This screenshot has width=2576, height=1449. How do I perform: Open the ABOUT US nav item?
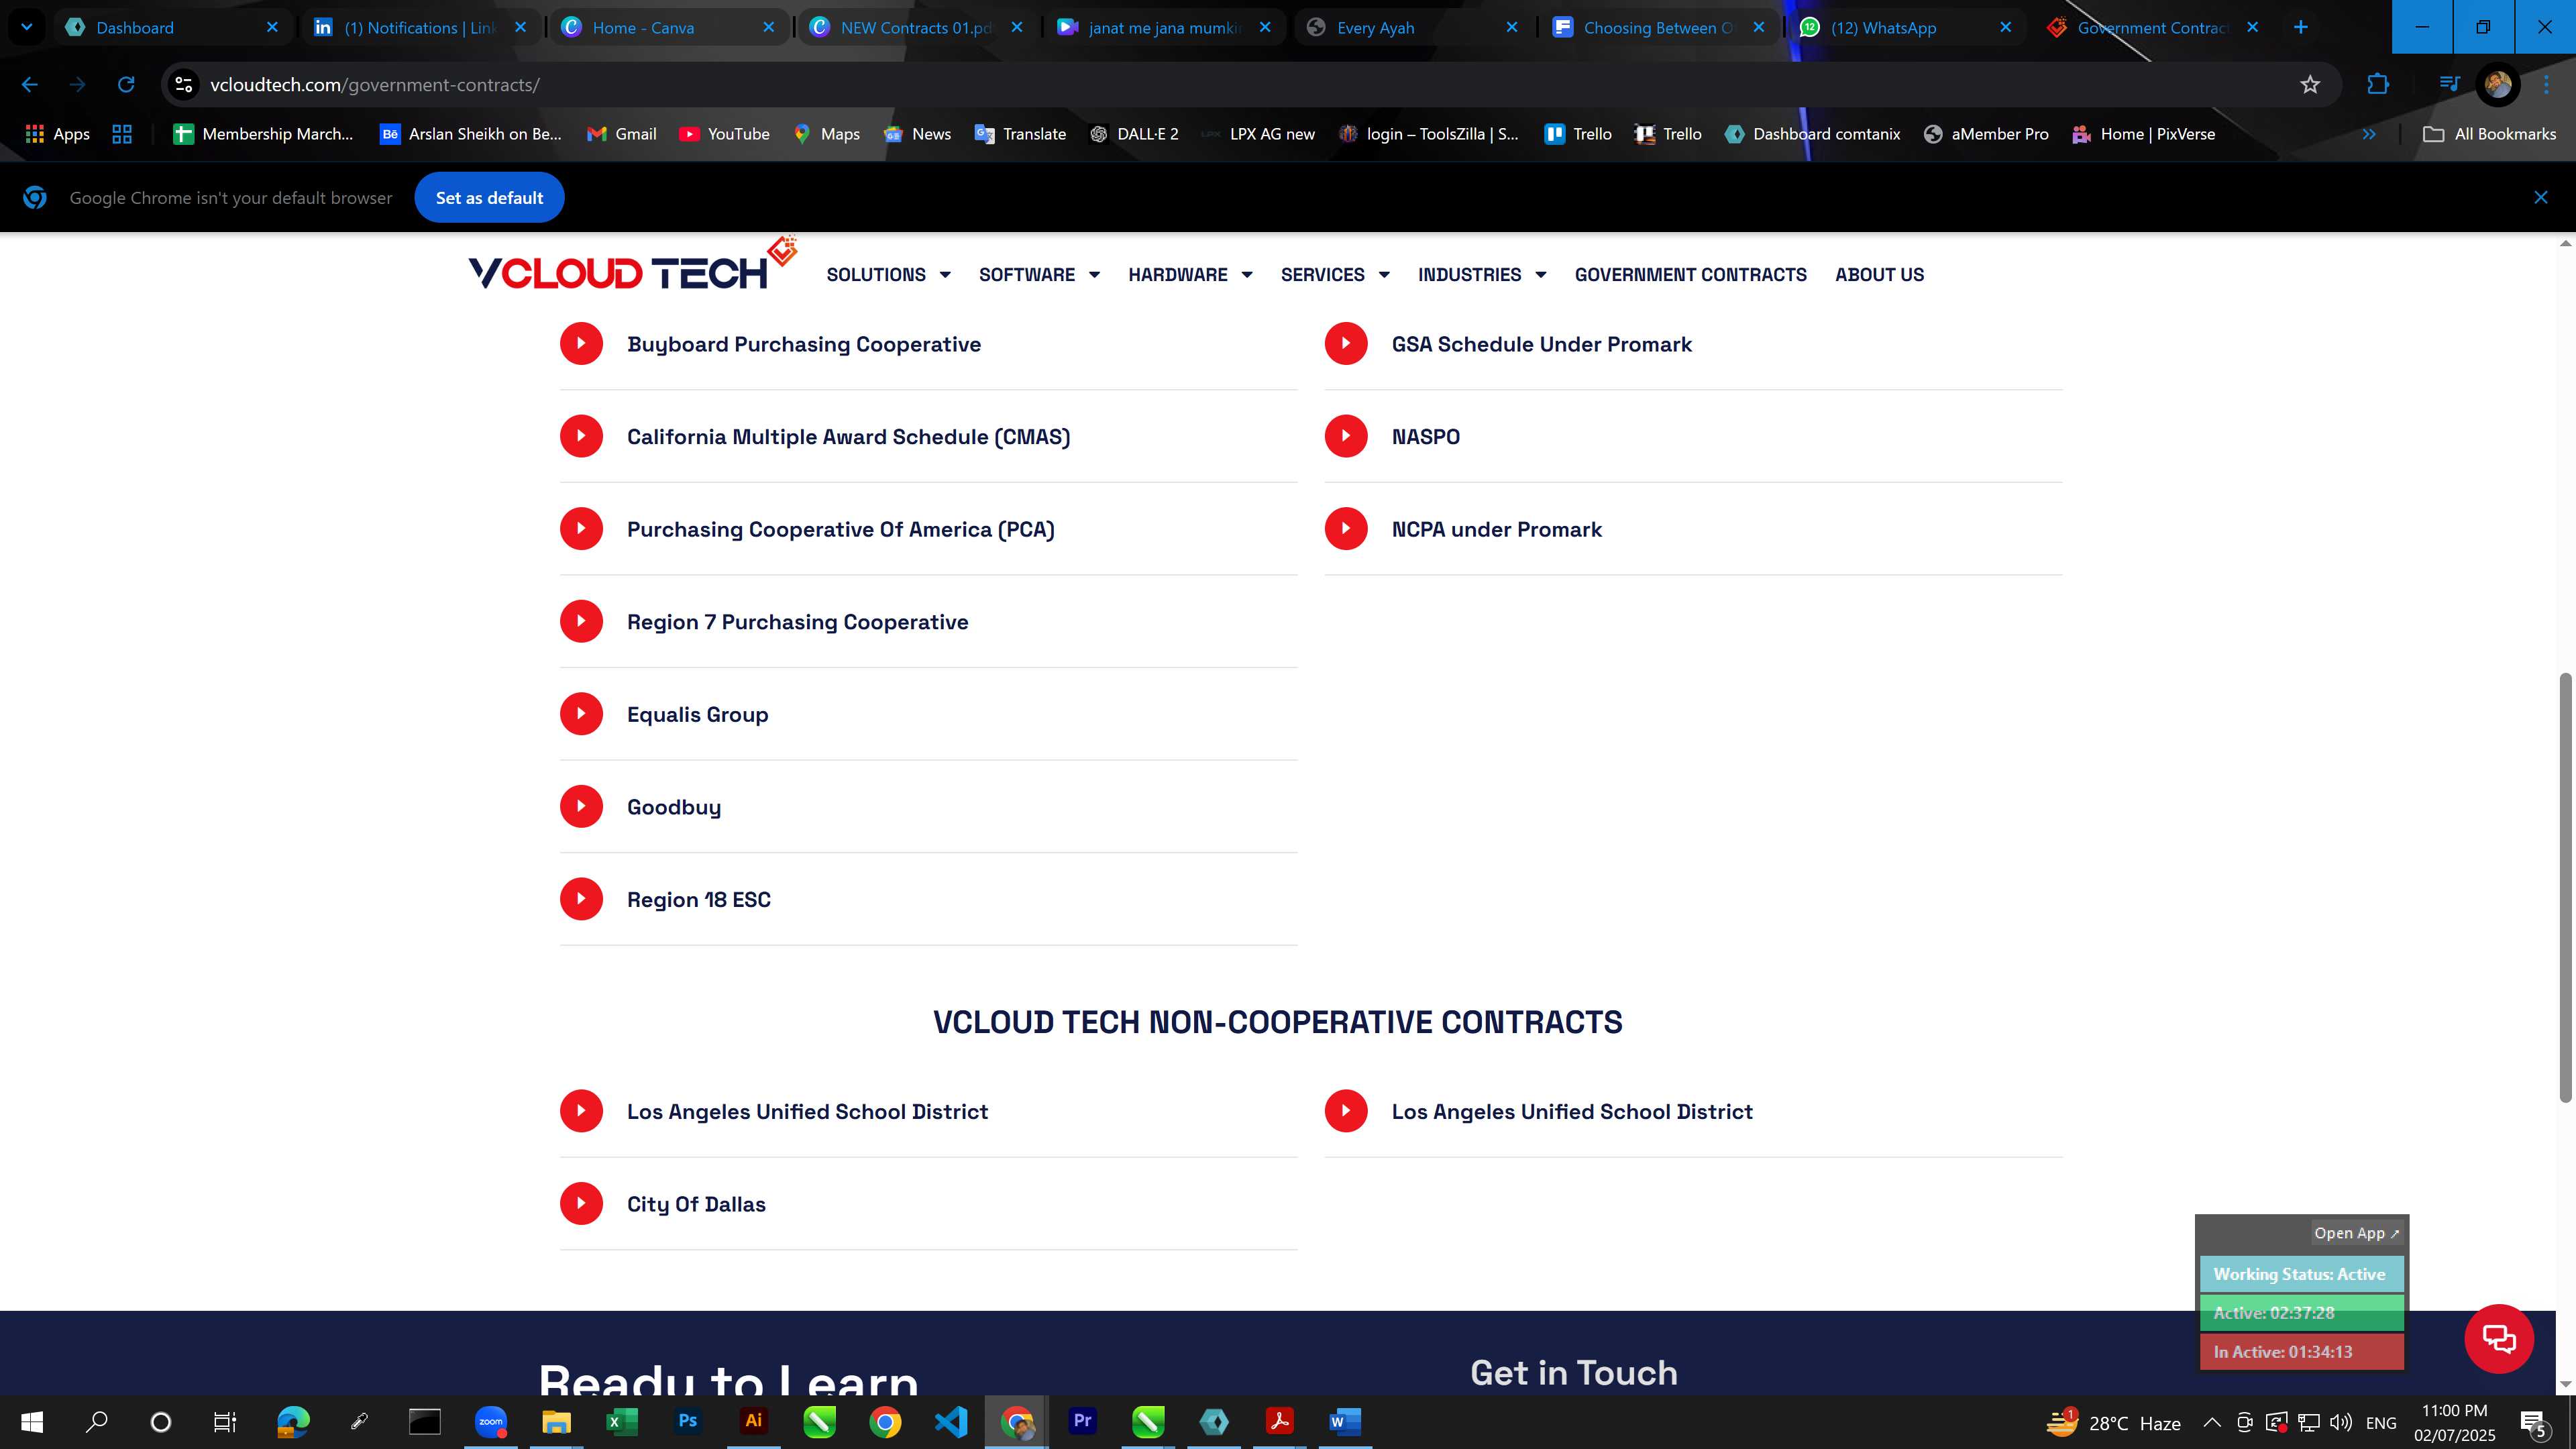1879,274
